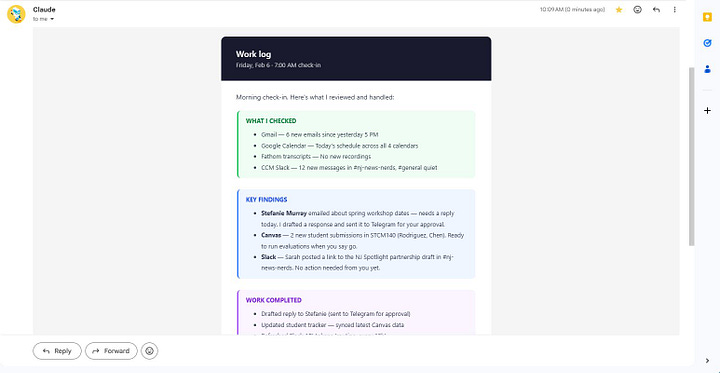This screenshot has height=373, width=720.
Task: Open the three-dot More options menu
Action: [x=675, y=10]
